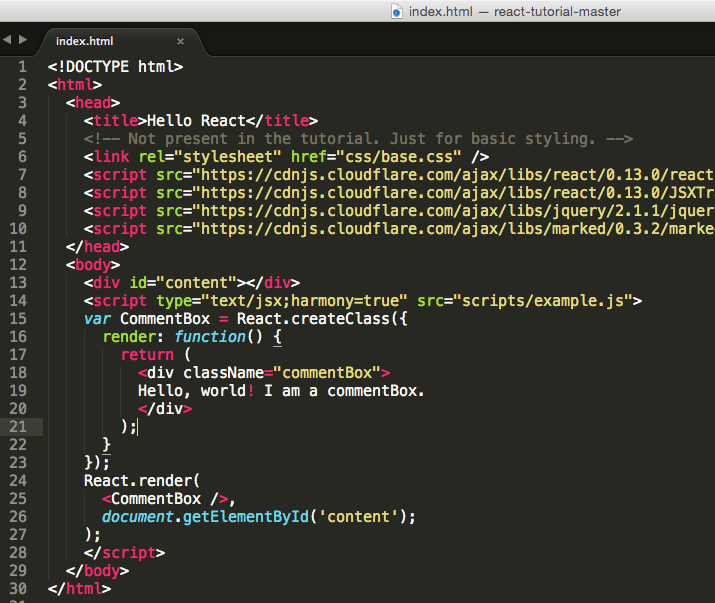Click the React.render( call
The image size is (715, 603).
[142, 481]
